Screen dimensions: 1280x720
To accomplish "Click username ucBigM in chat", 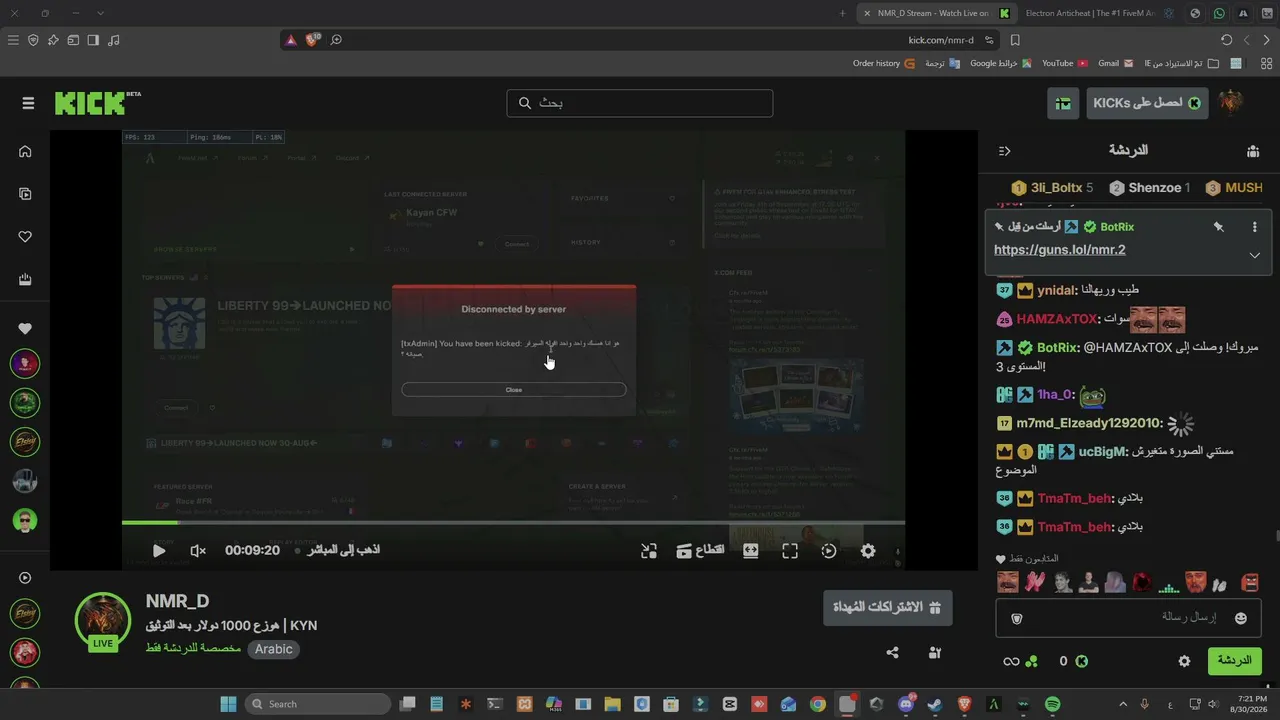I will click(1102, 452).
